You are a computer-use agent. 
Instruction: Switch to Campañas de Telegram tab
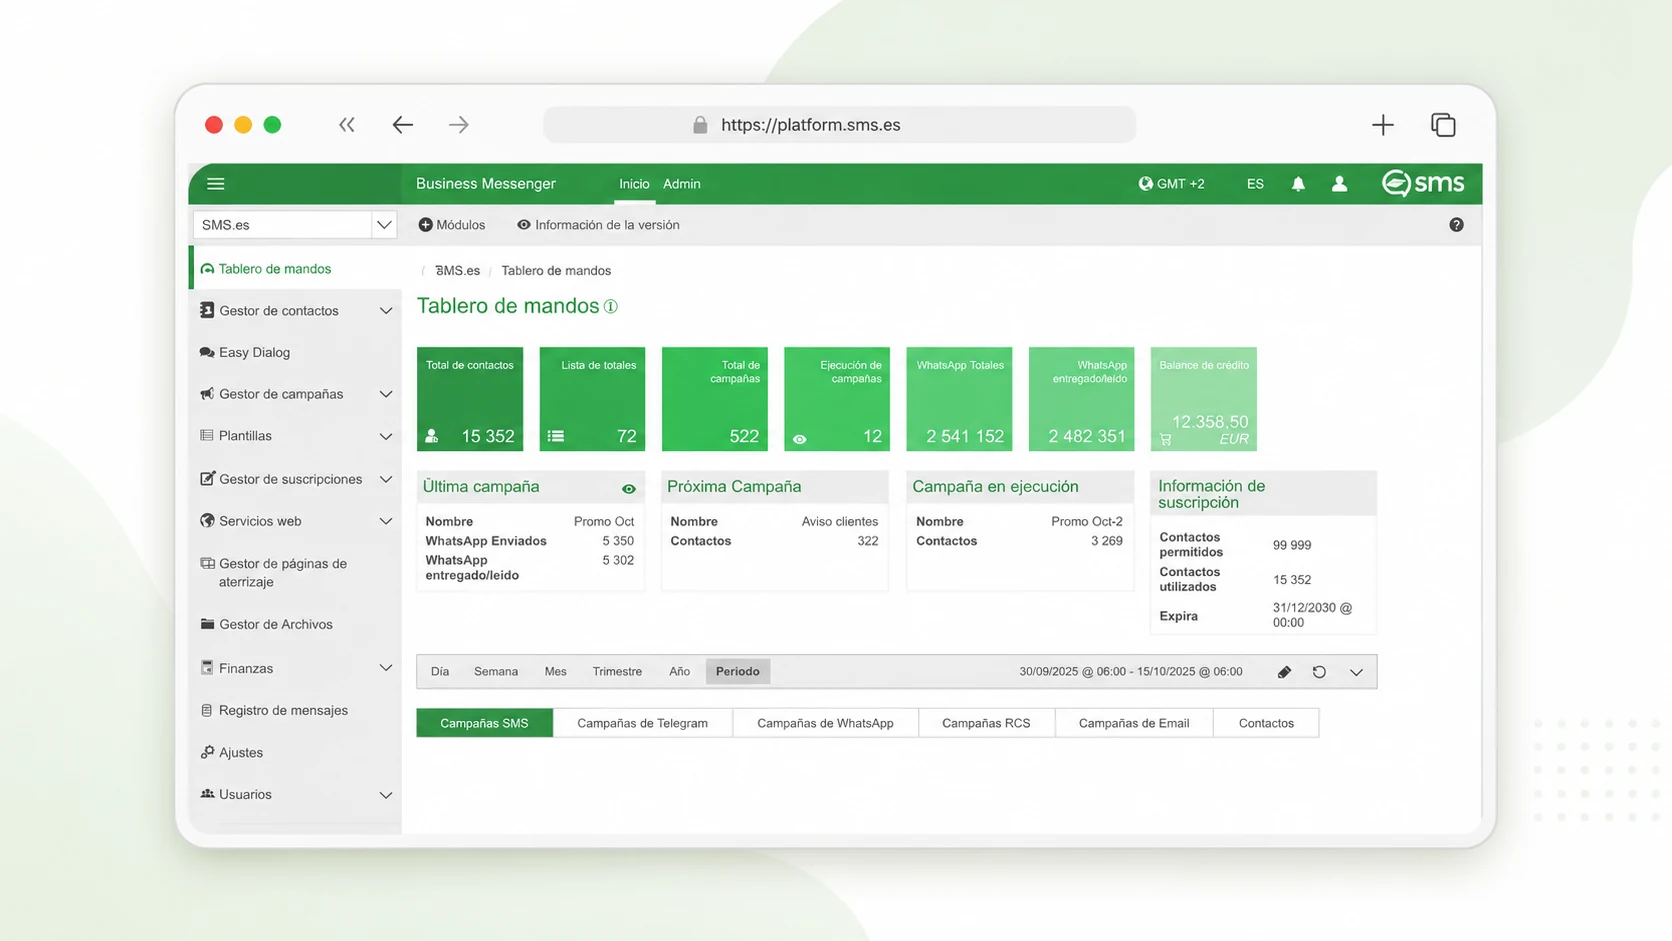point(643,723)
